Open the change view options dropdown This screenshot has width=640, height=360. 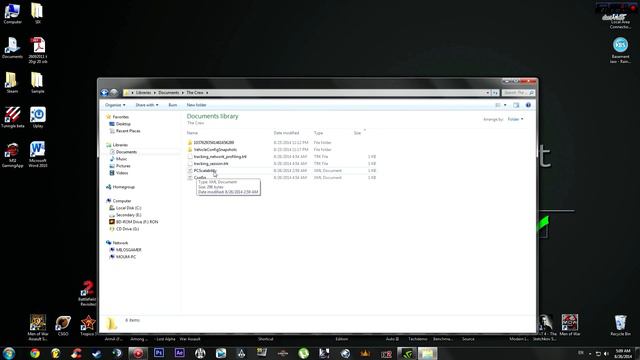click(505, 105)
